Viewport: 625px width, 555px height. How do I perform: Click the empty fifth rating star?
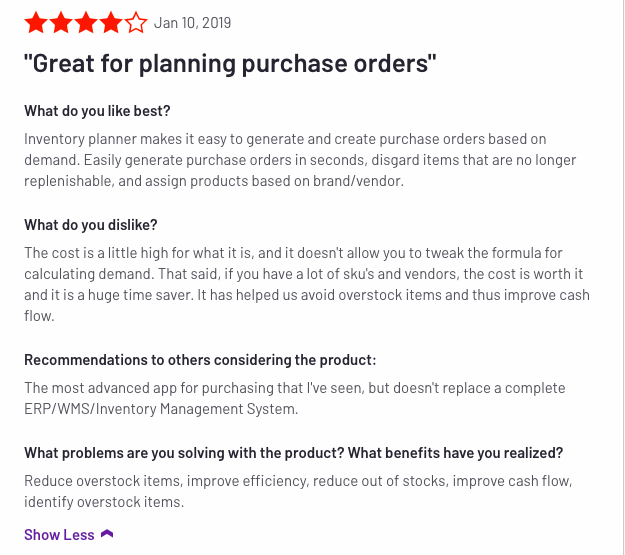(136, 22)
